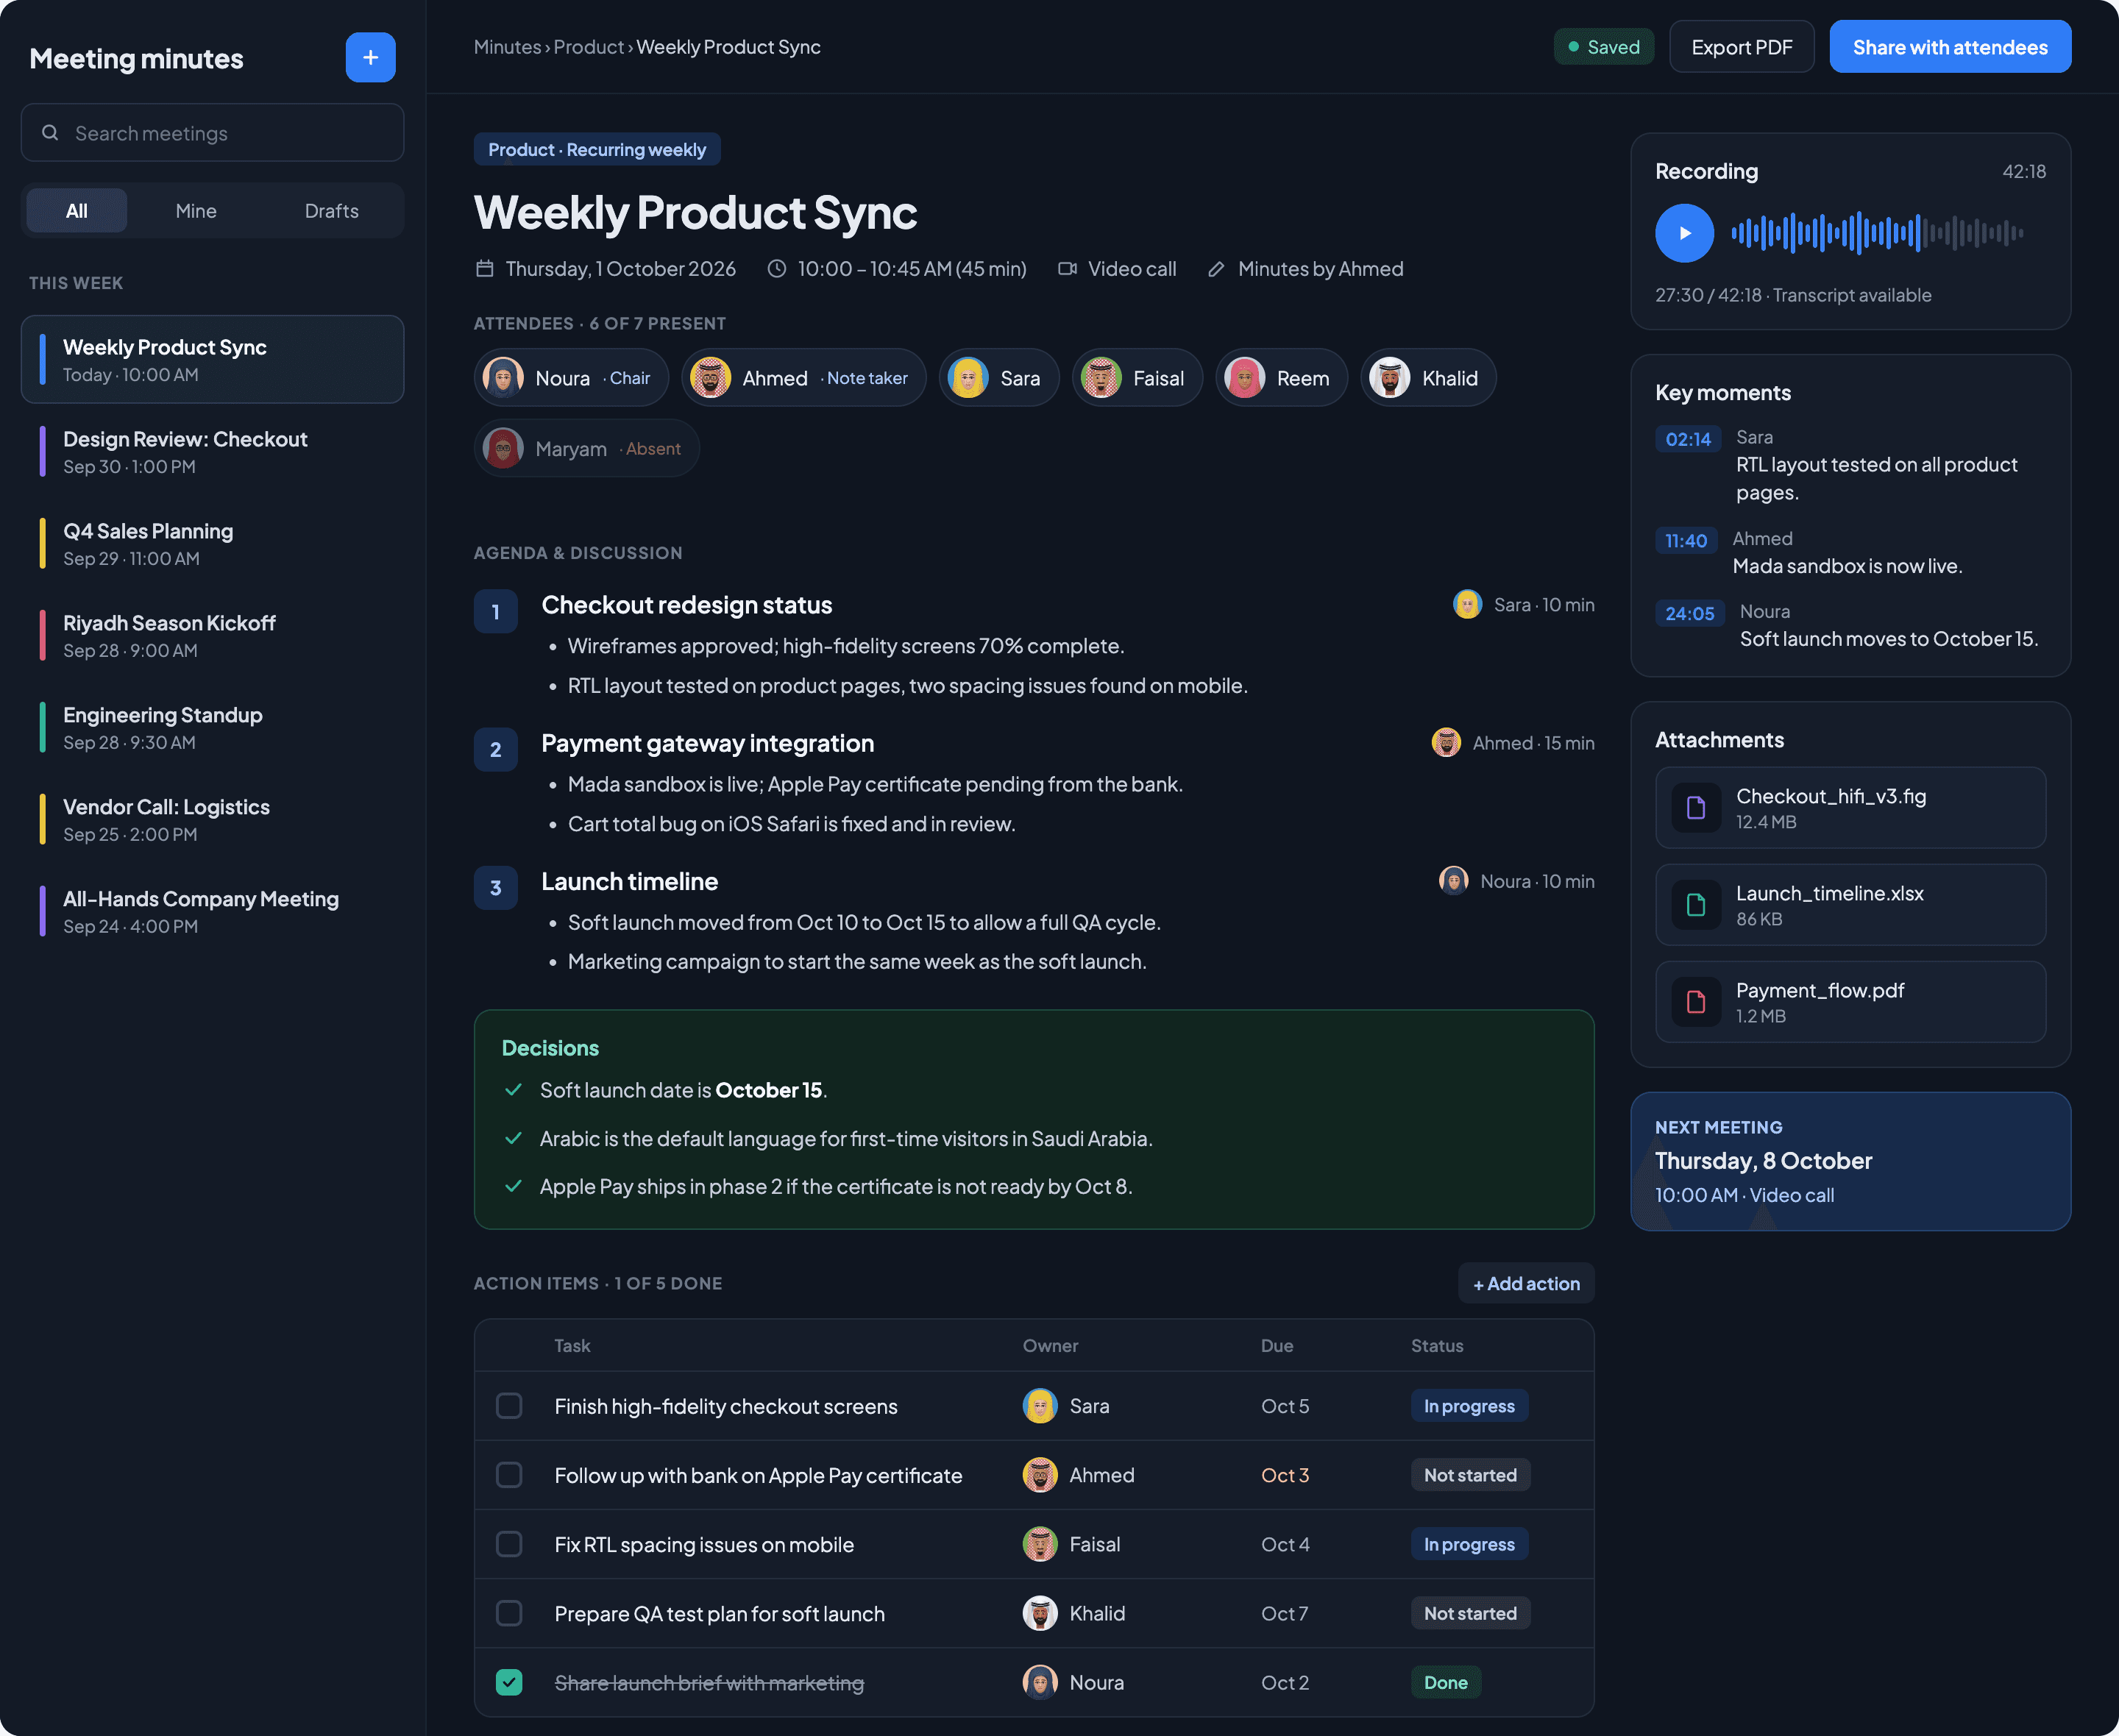Open Vendor Call: Logistics meeting

click(x=212, y=820)
